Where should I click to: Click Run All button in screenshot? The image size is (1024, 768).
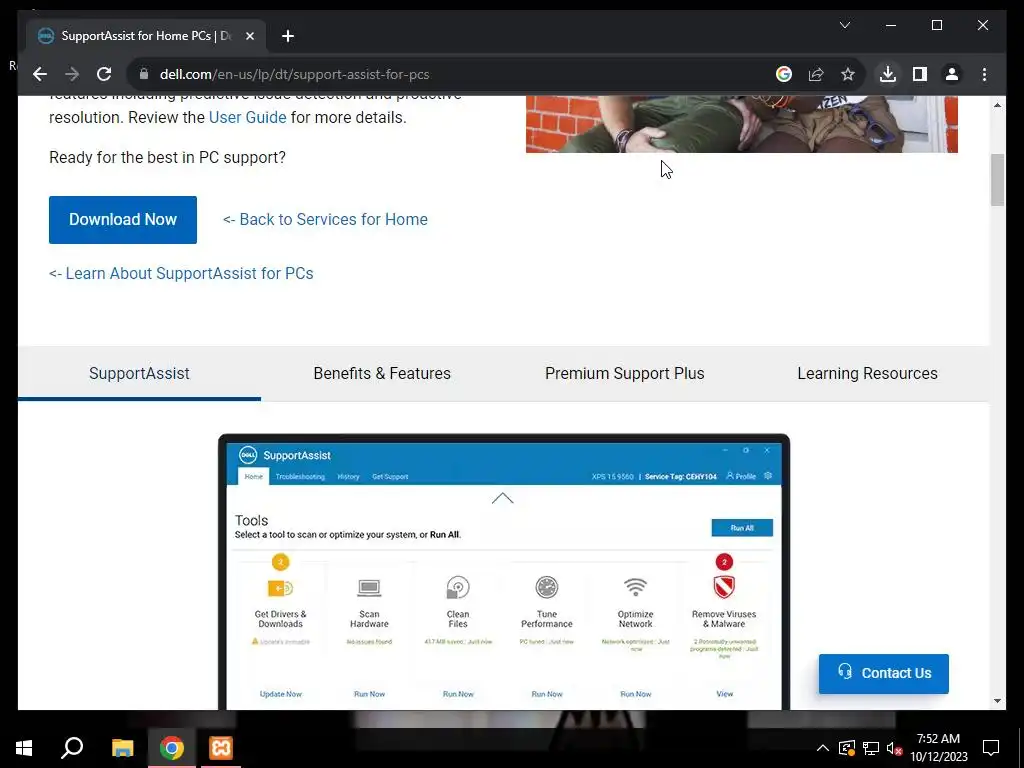tap(742, 528)
